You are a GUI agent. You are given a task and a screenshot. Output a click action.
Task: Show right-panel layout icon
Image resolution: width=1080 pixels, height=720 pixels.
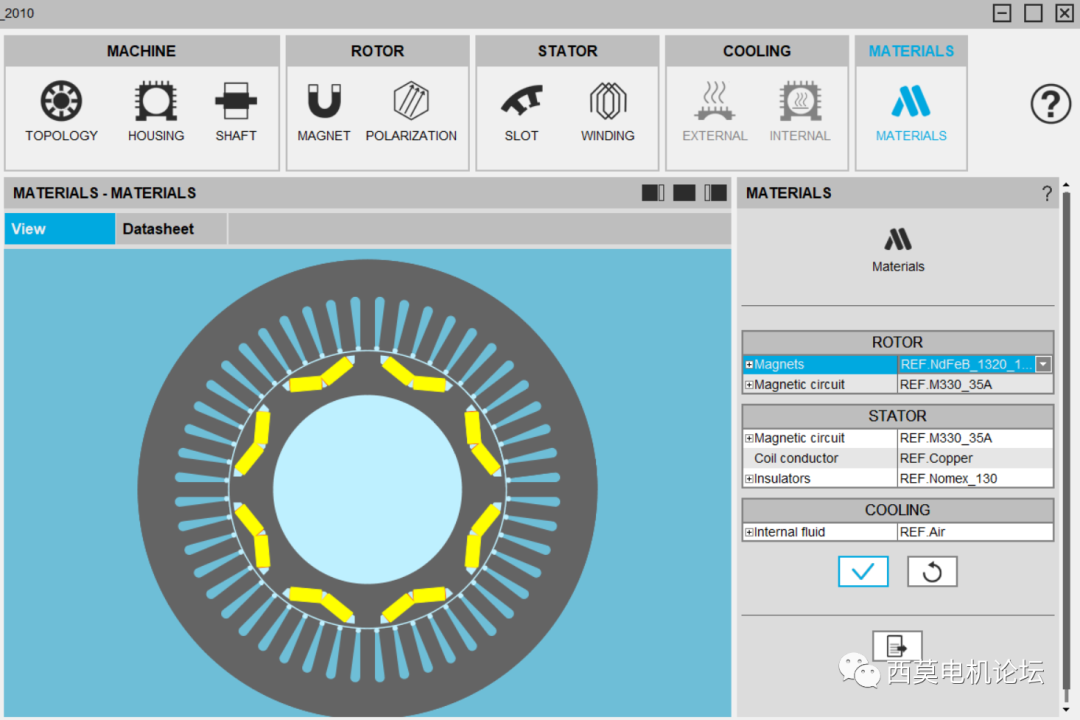[716, 193]
